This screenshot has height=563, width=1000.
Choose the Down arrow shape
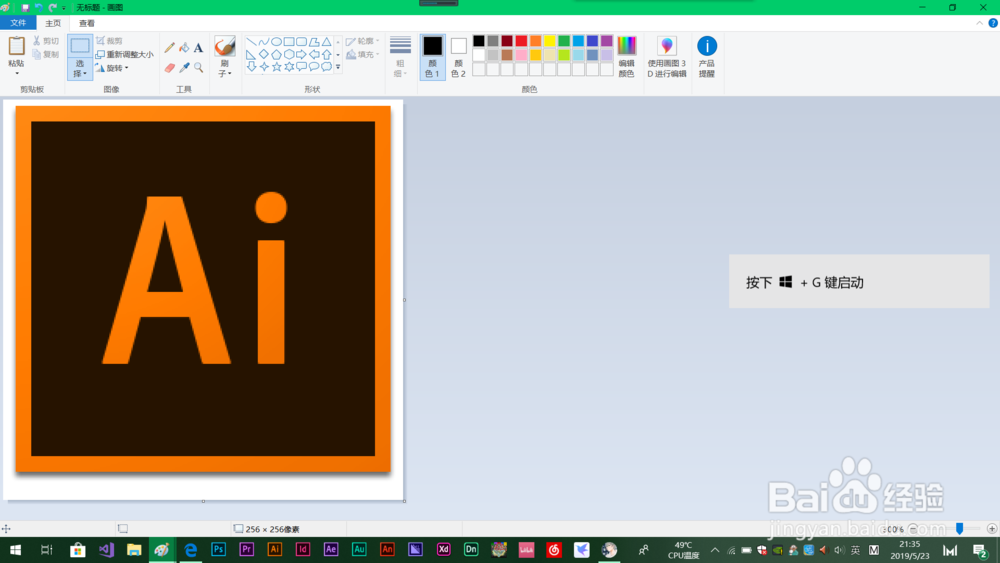[251, 66]
